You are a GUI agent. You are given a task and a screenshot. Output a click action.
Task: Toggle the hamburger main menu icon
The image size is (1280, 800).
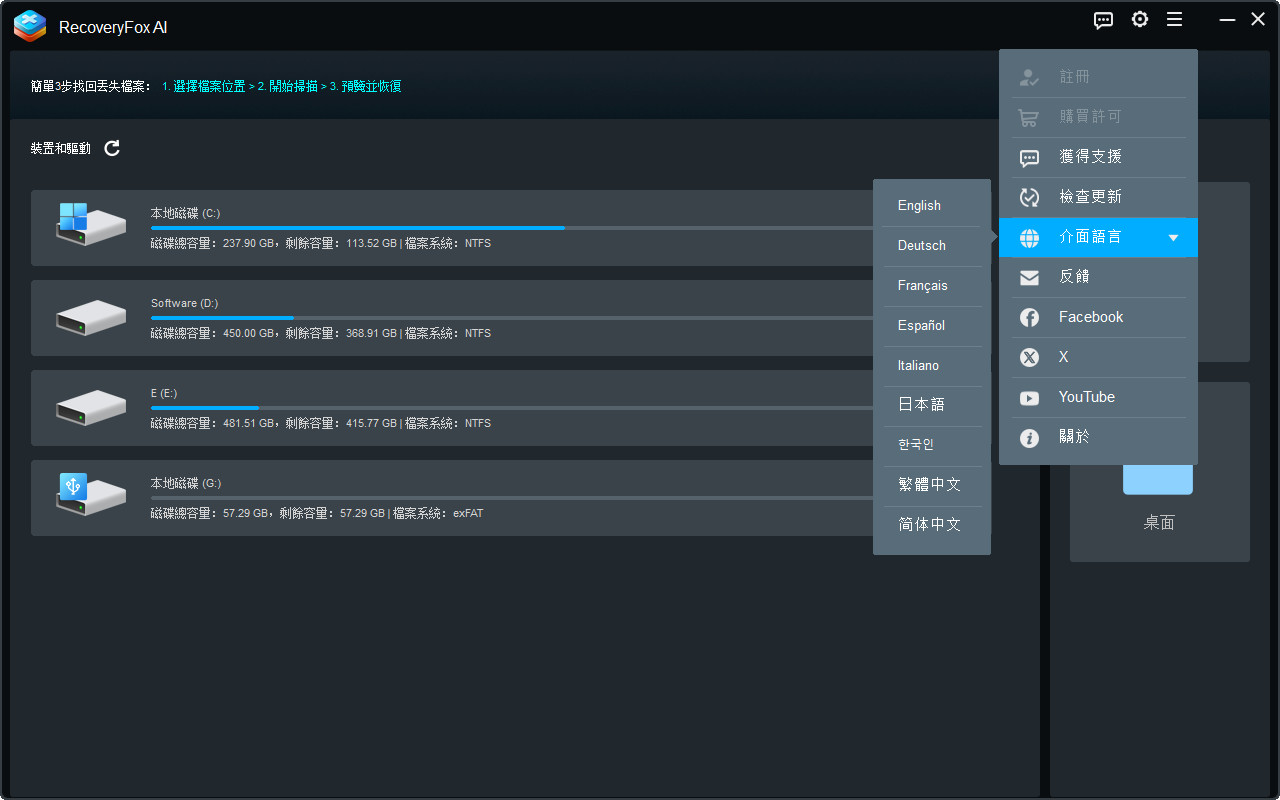coord(1175,20)
